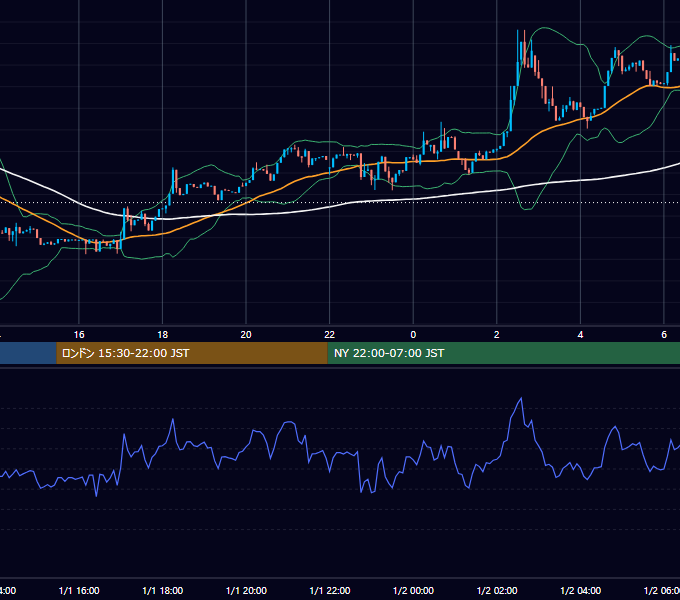Click the 1/1 16:00 time label
Screen dimensions: 680x600
(79, 590)
